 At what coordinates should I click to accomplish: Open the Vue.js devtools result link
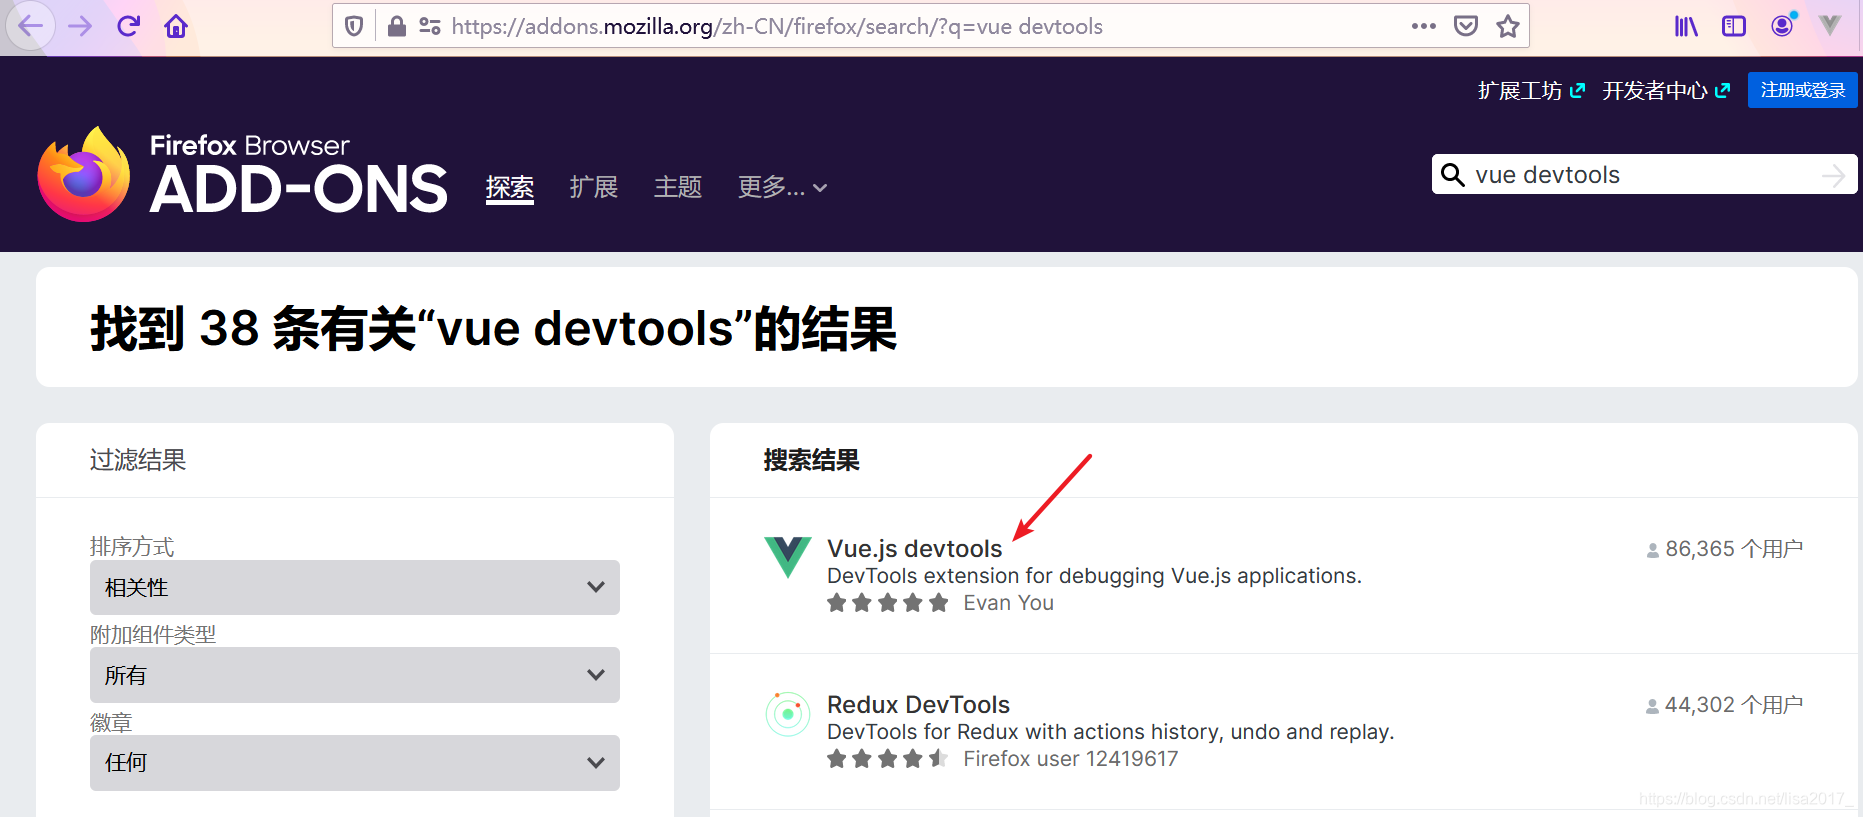tap(914, 549)
